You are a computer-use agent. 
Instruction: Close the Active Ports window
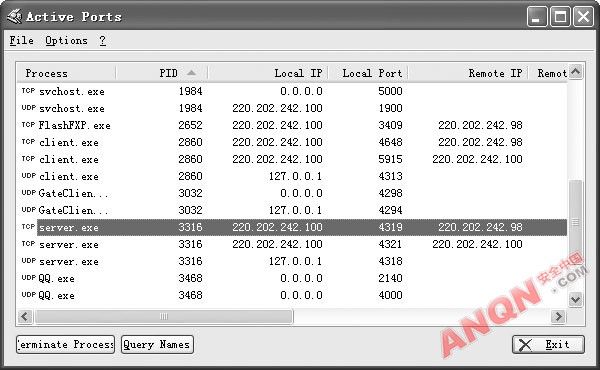583,16
